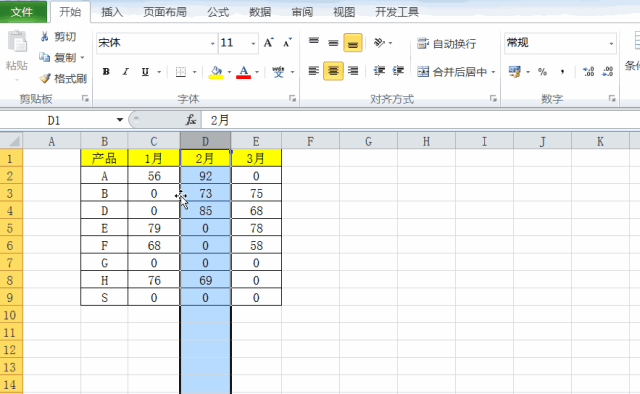Toggle italic formatting
Image resolution: width=640 pixels, height=394 pixels.
tap(125, 72)
